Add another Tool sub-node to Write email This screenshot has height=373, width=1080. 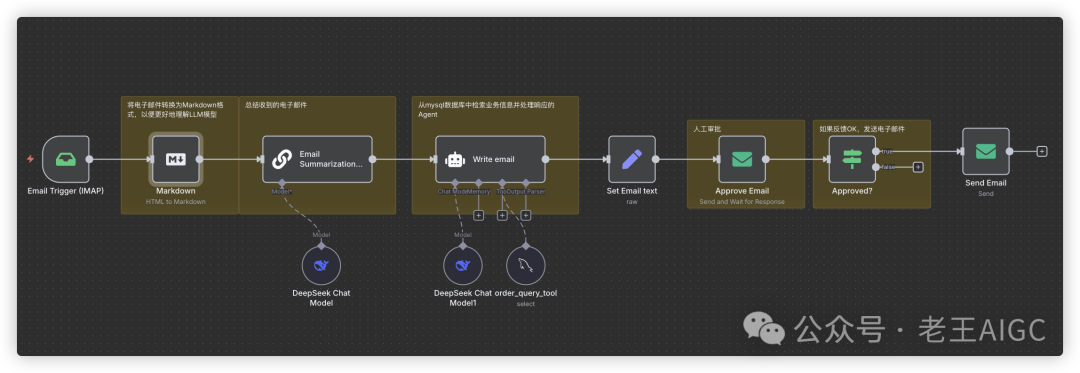[x=502, y=215]
